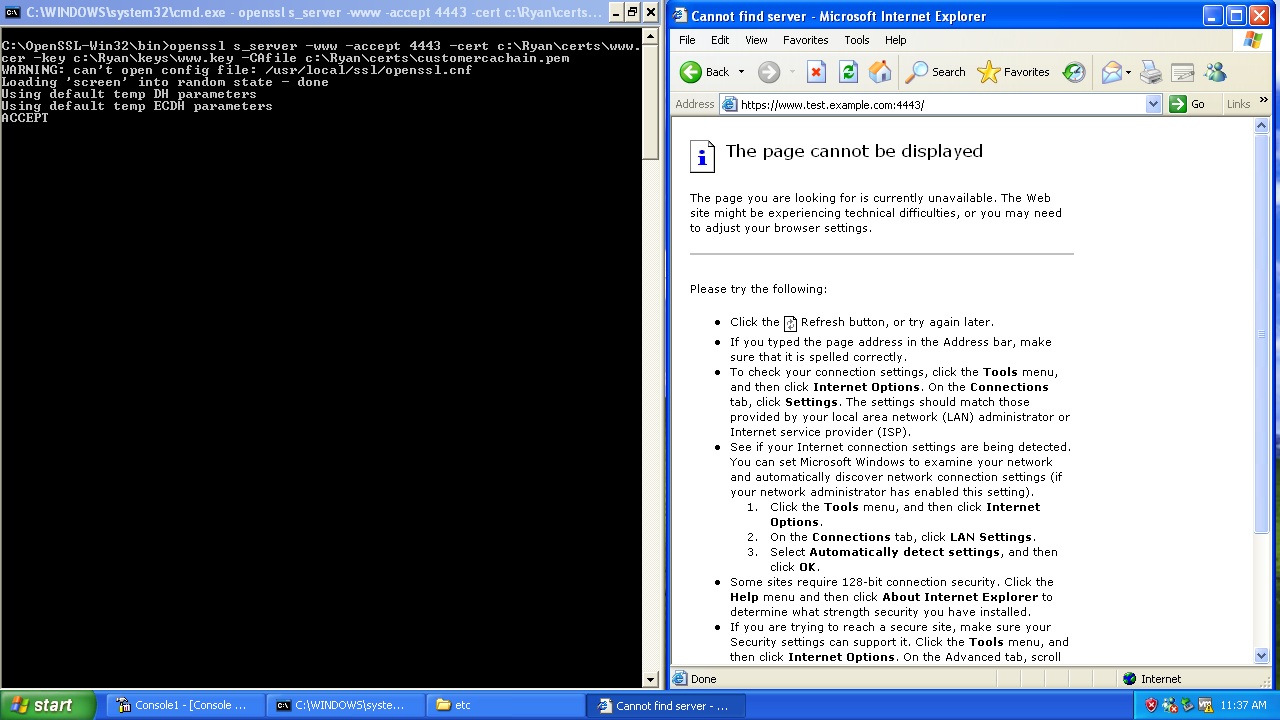Switch to Cannot find server taskbar button
Viewport: 1280px width, 720px height.
664,705
